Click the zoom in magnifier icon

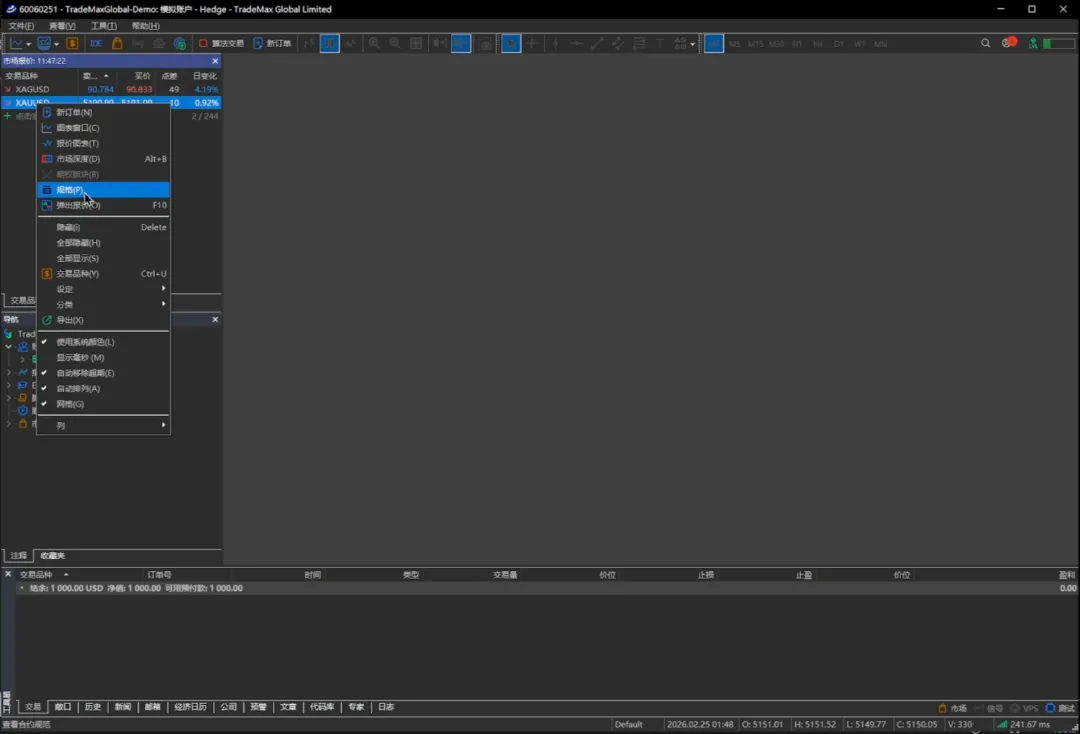pos(374,44)
